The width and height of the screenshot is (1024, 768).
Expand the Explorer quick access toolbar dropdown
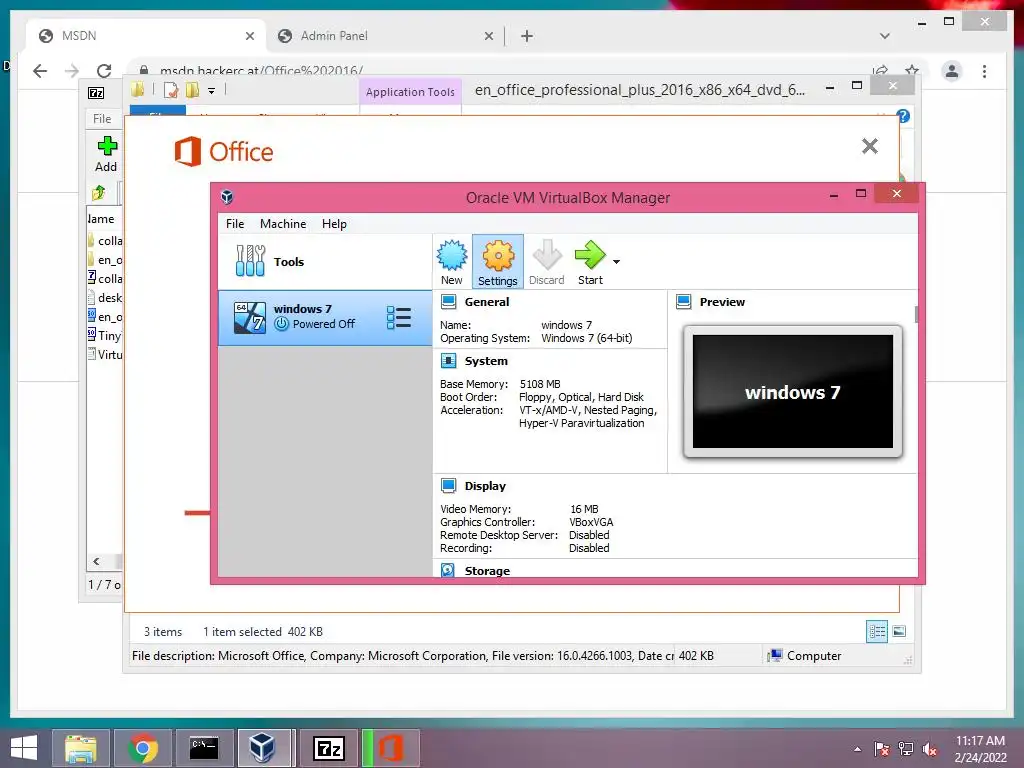[x=212, y=91]
